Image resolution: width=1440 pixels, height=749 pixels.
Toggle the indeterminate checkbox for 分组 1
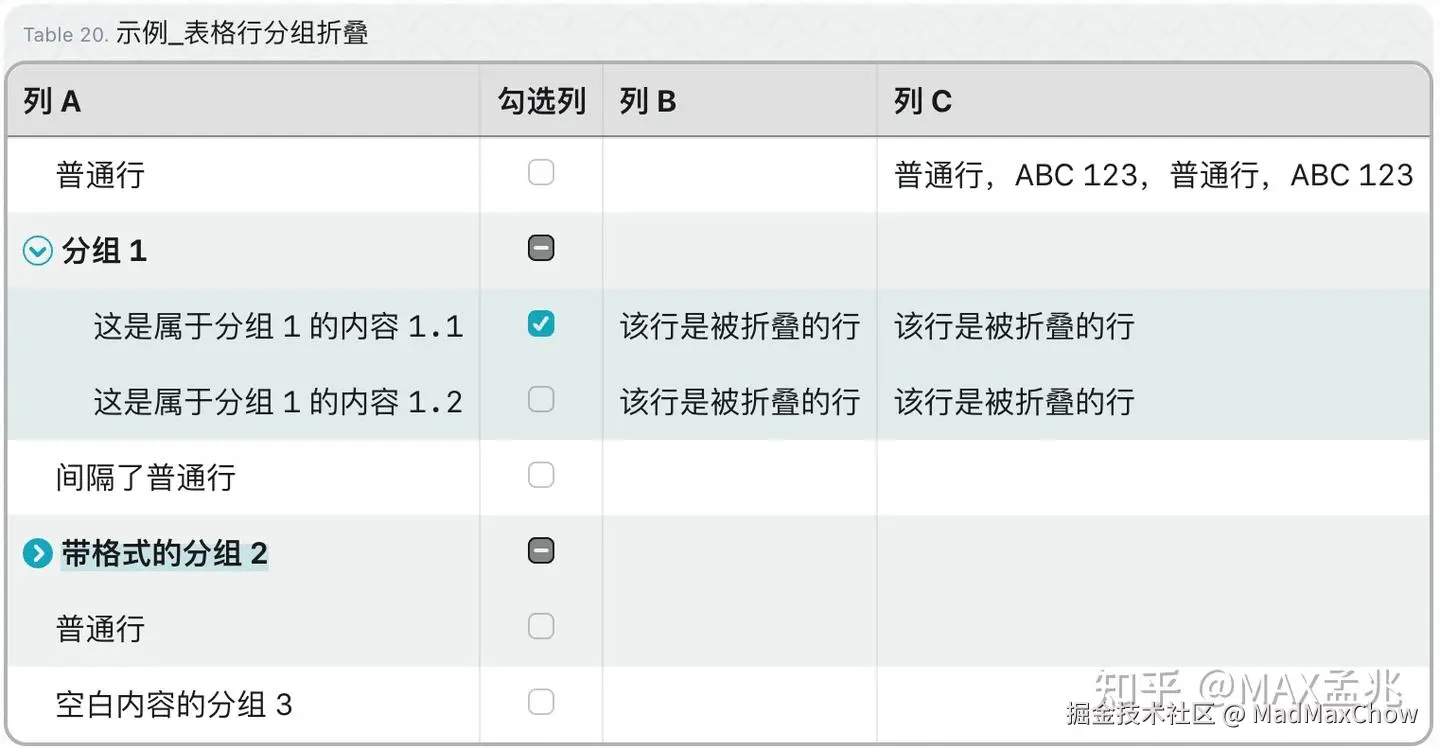coord(541,248)
